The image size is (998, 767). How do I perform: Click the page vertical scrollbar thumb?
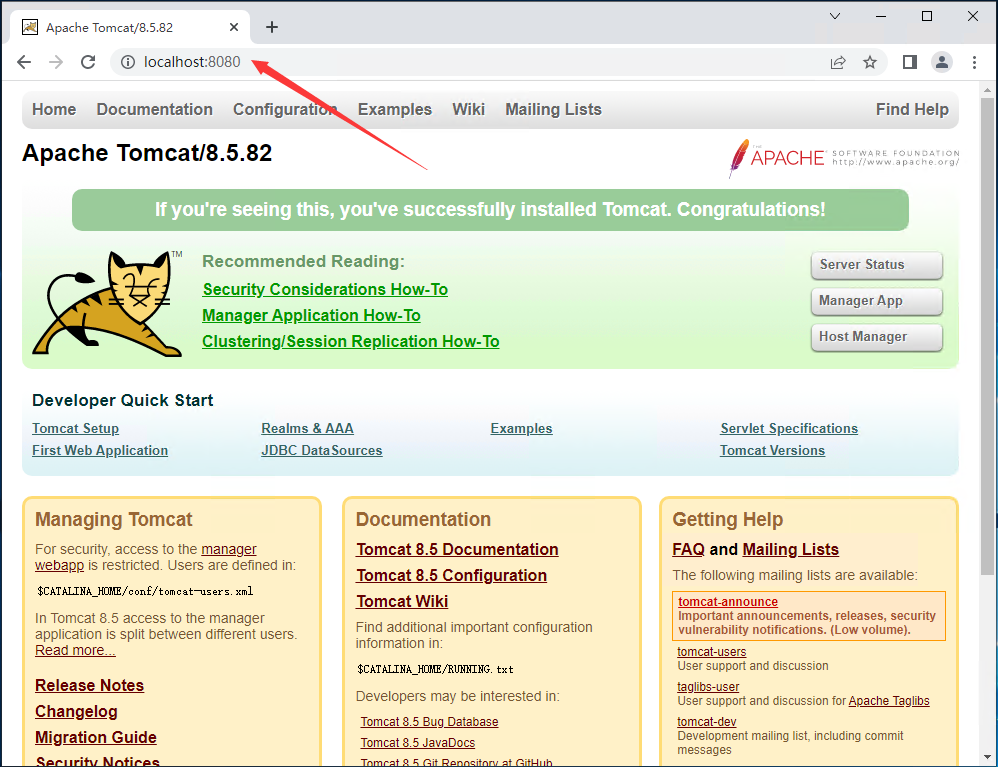point(987,334)
